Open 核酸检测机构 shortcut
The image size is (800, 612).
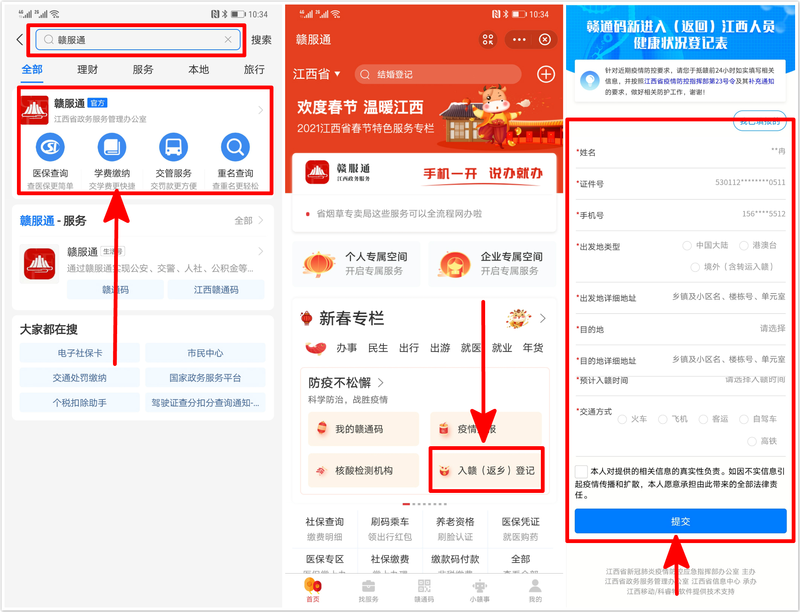363,470
